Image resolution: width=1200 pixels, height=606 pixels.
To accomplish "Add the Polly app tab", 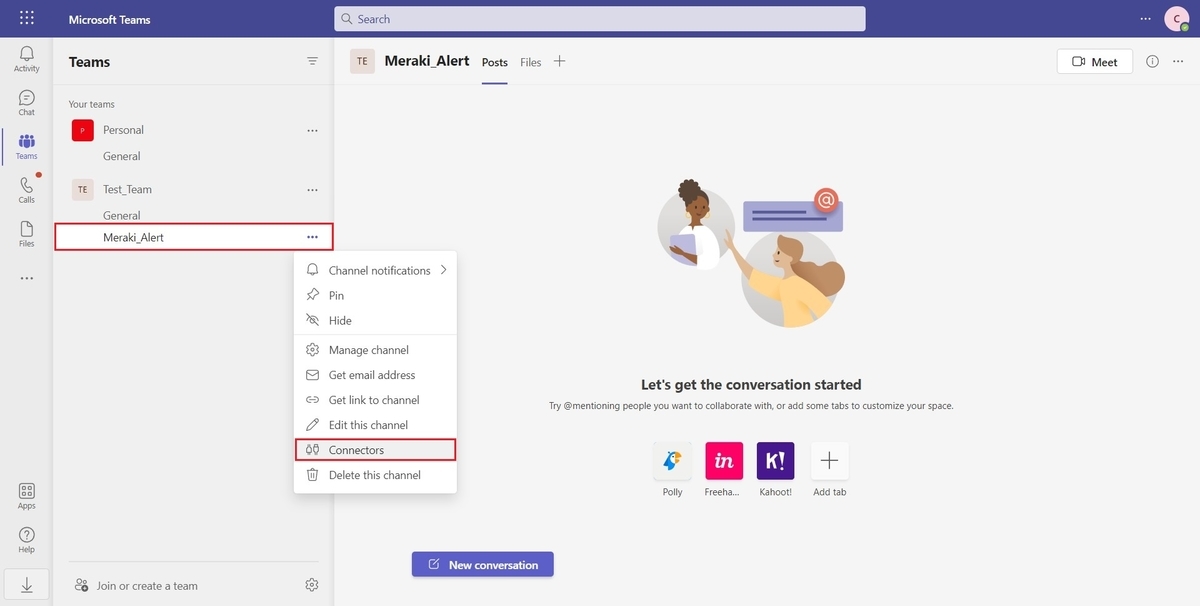I will click(x=672, y=461).
